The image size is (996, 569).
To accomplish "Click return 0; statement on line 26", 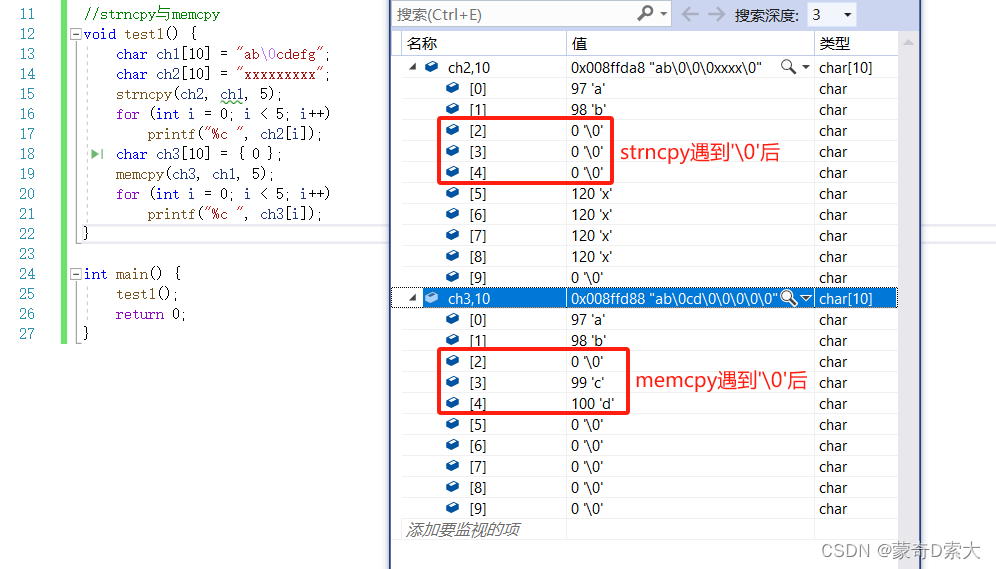I will click(x=151, y=314).
